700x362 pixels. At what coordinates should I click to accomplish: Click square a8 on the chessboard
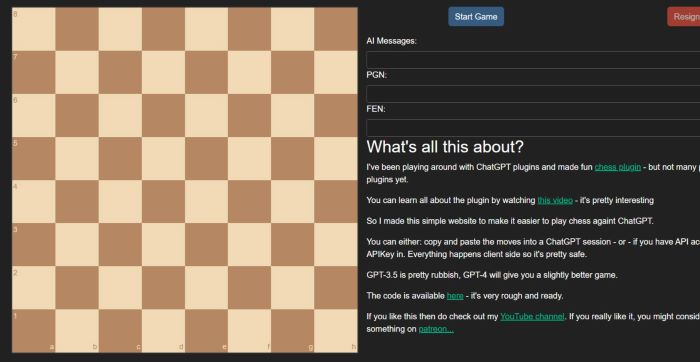point(33,29)
